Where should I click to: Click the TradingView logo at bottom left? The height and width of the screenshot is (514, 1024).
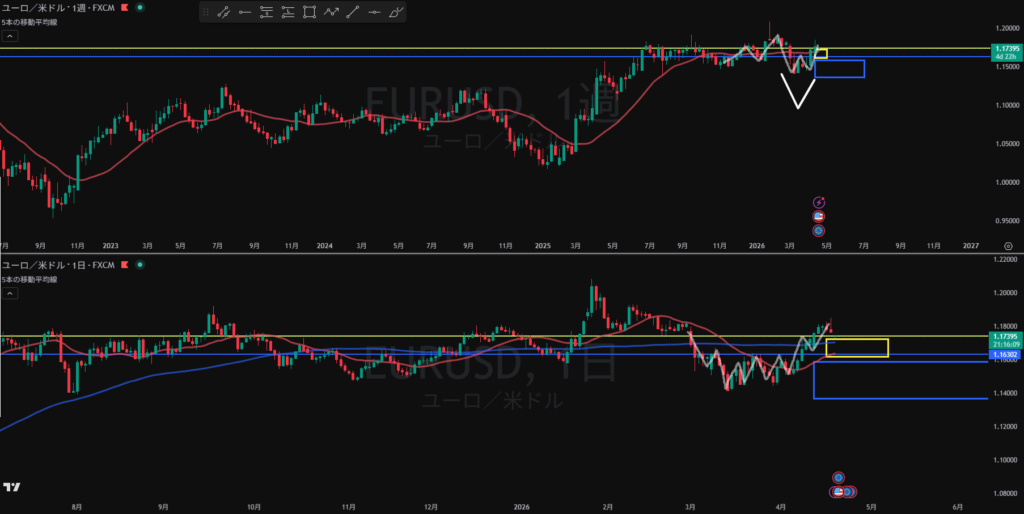(x=11, y=487)
